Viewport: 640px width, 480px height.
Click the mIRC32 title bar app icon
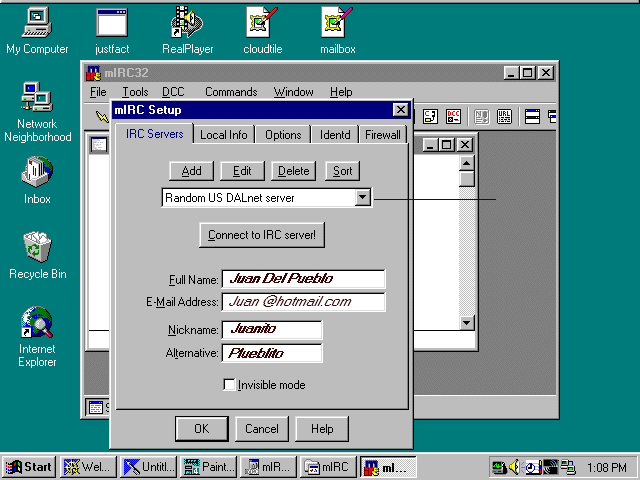[93, 73]
